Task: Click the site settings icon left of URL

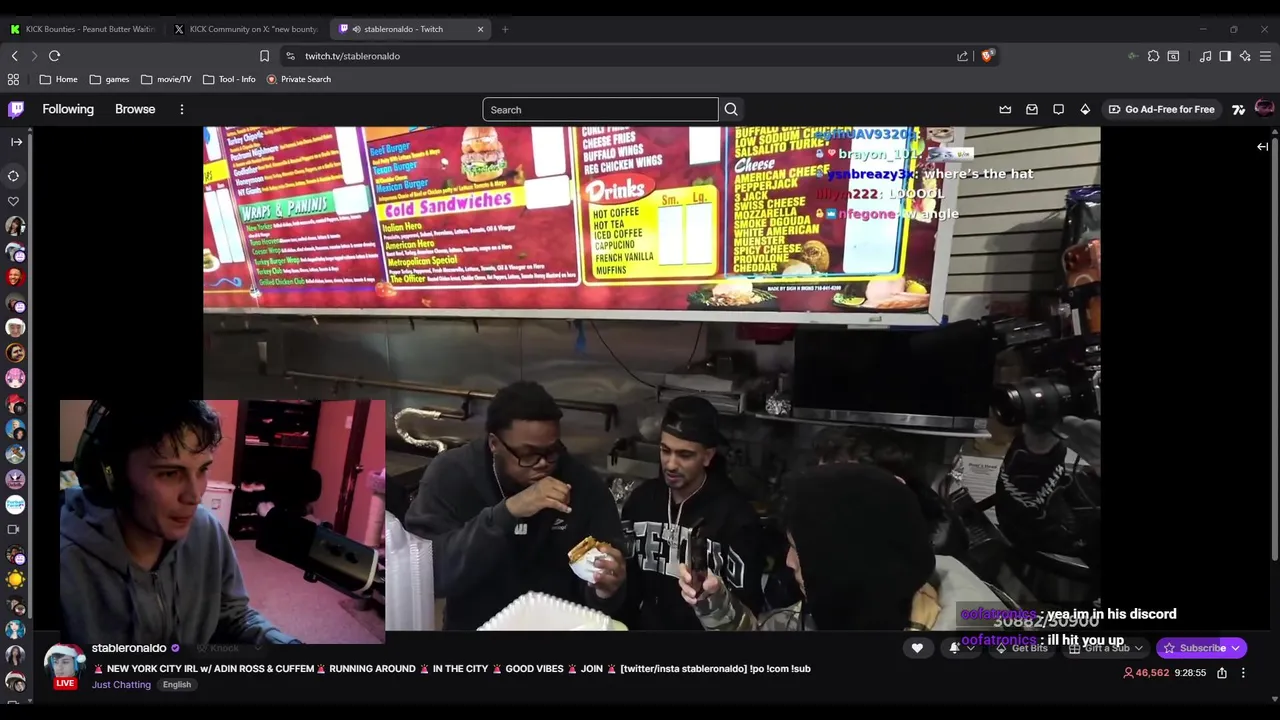Action: point(290,56)
